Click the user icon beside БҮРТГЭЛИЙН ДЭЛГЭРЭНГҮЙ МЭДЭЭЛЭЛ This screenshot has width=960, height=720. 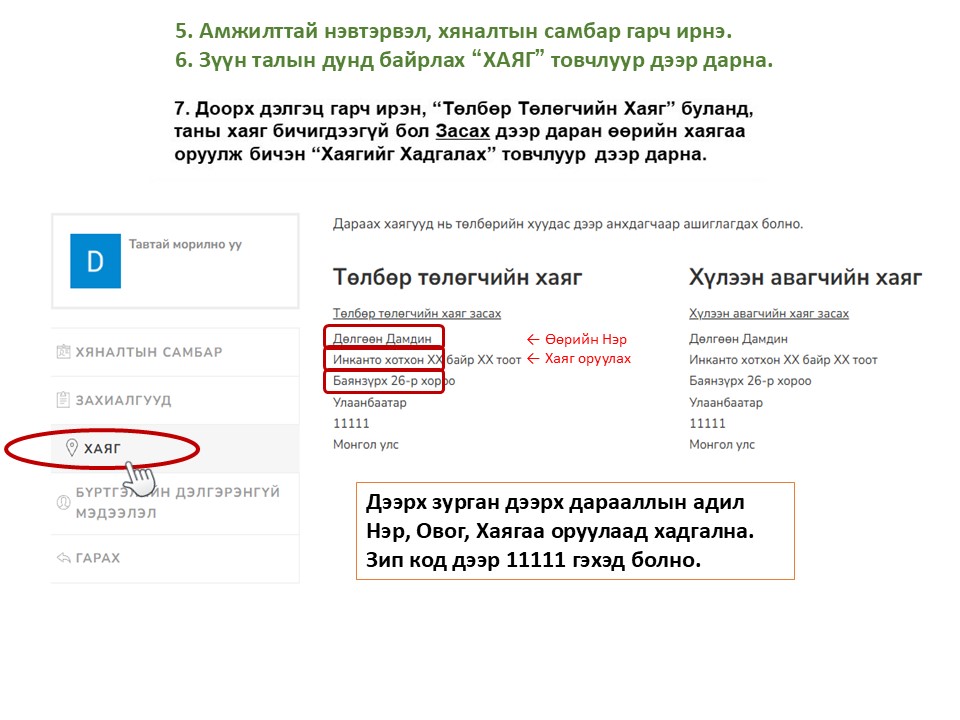[x=64, y=502]
